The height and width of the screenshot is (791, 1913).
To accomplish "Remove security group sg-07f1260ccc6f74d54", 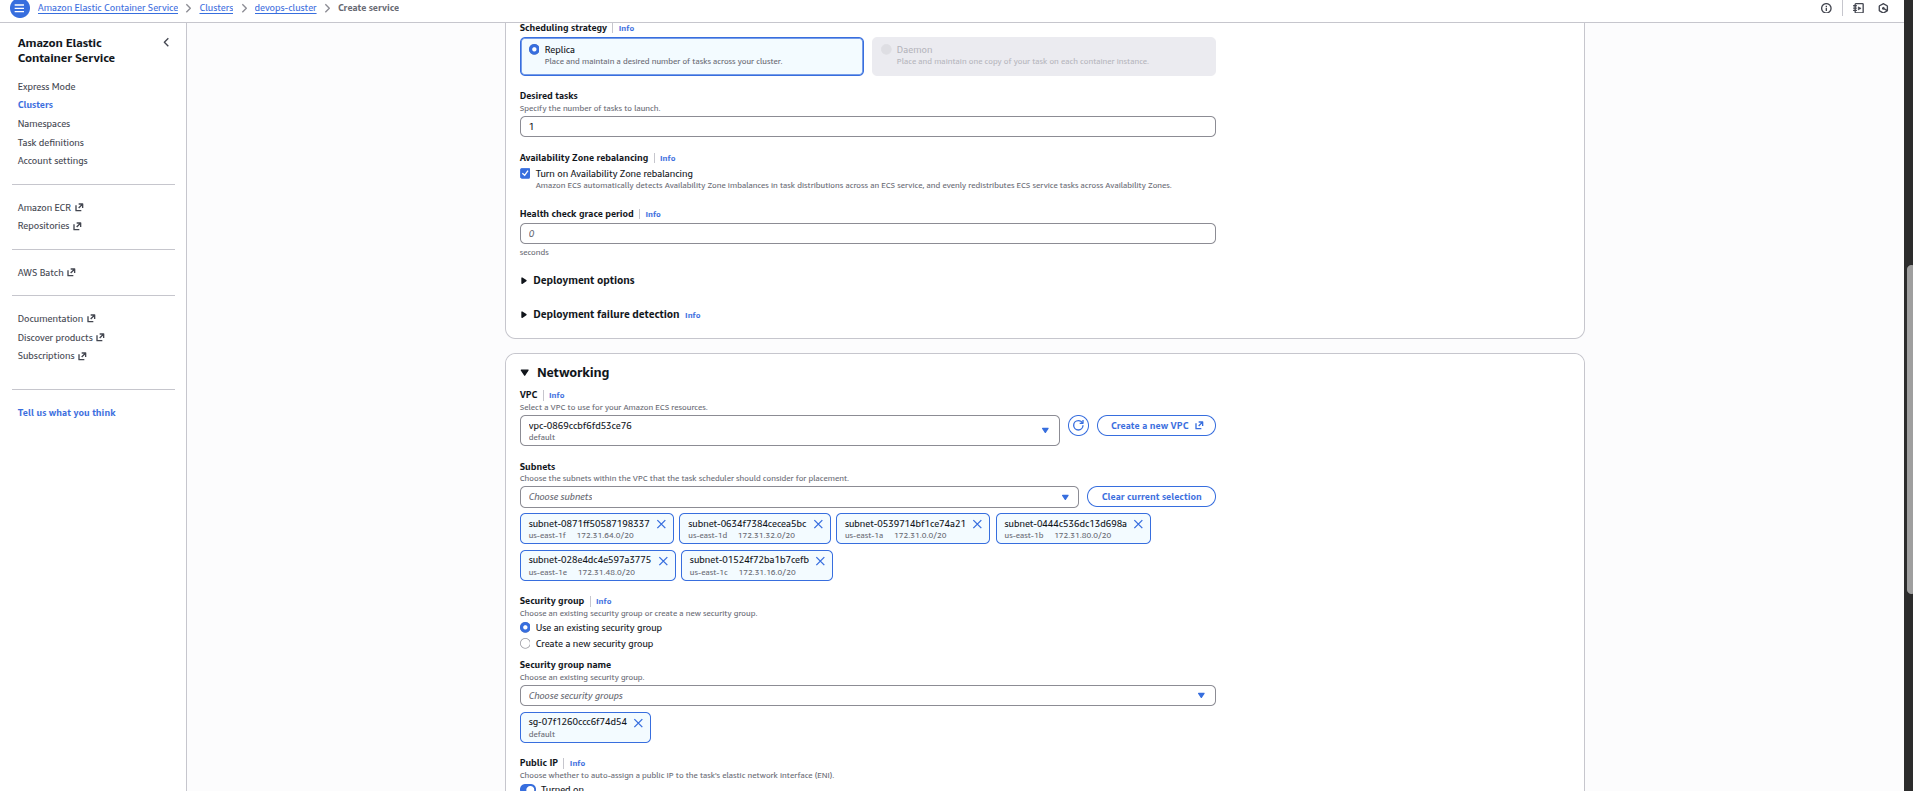I will [638, 723].
